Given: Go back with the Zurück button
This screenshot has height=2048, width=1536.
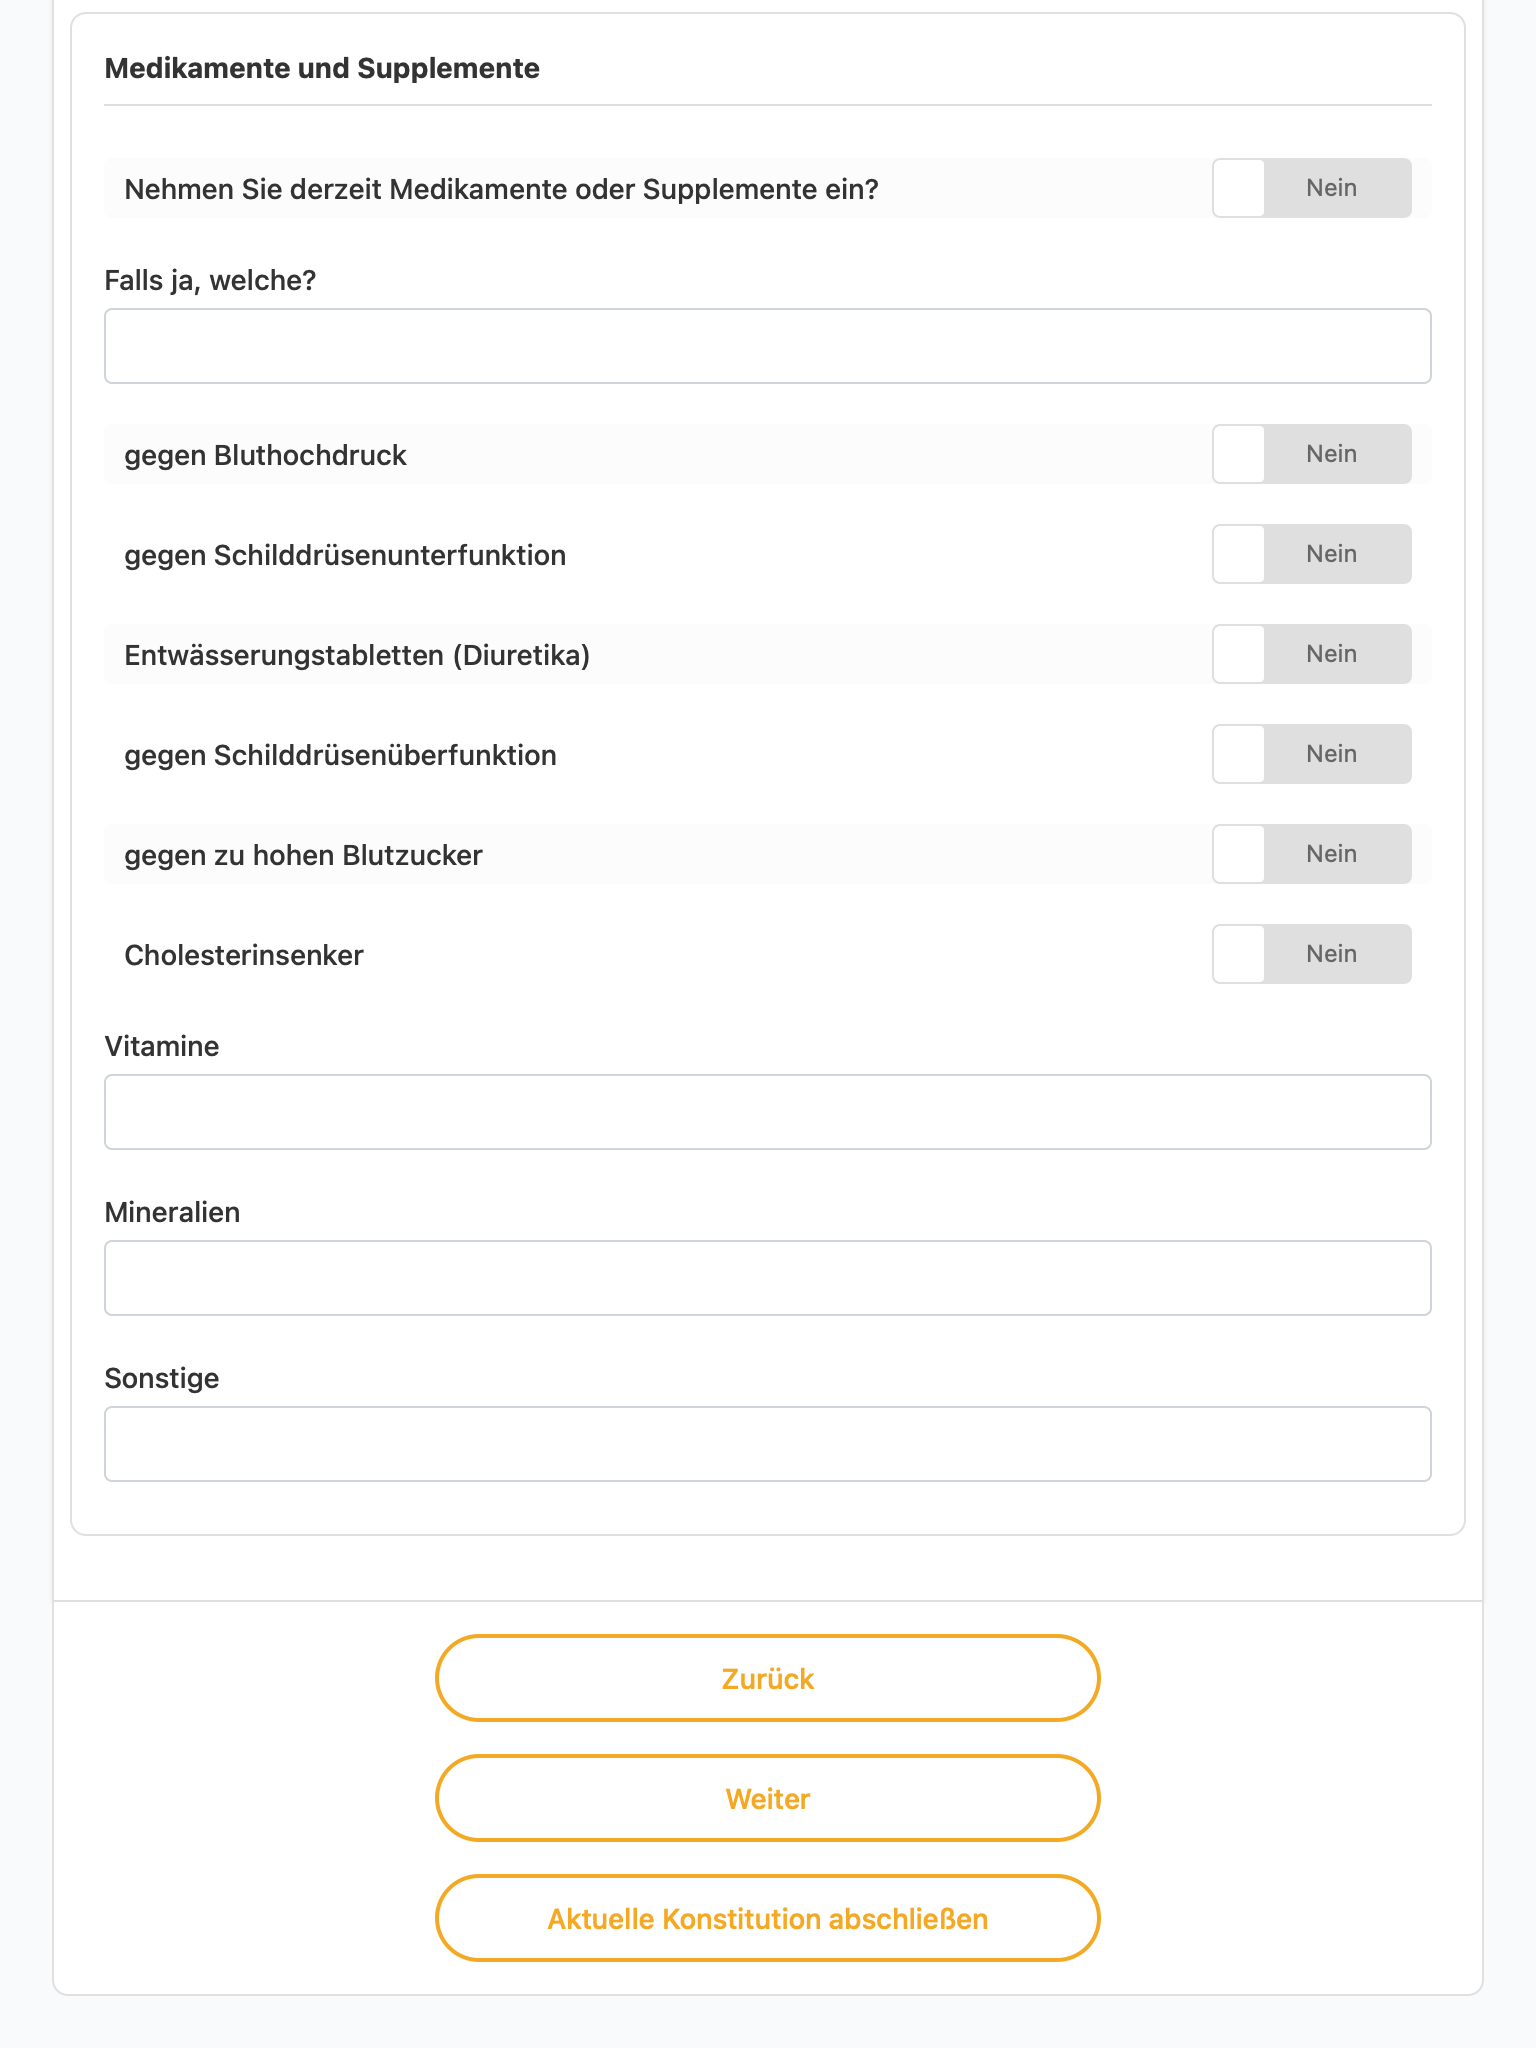Looking at the screenshot, I should click(x=768, y=1678).
